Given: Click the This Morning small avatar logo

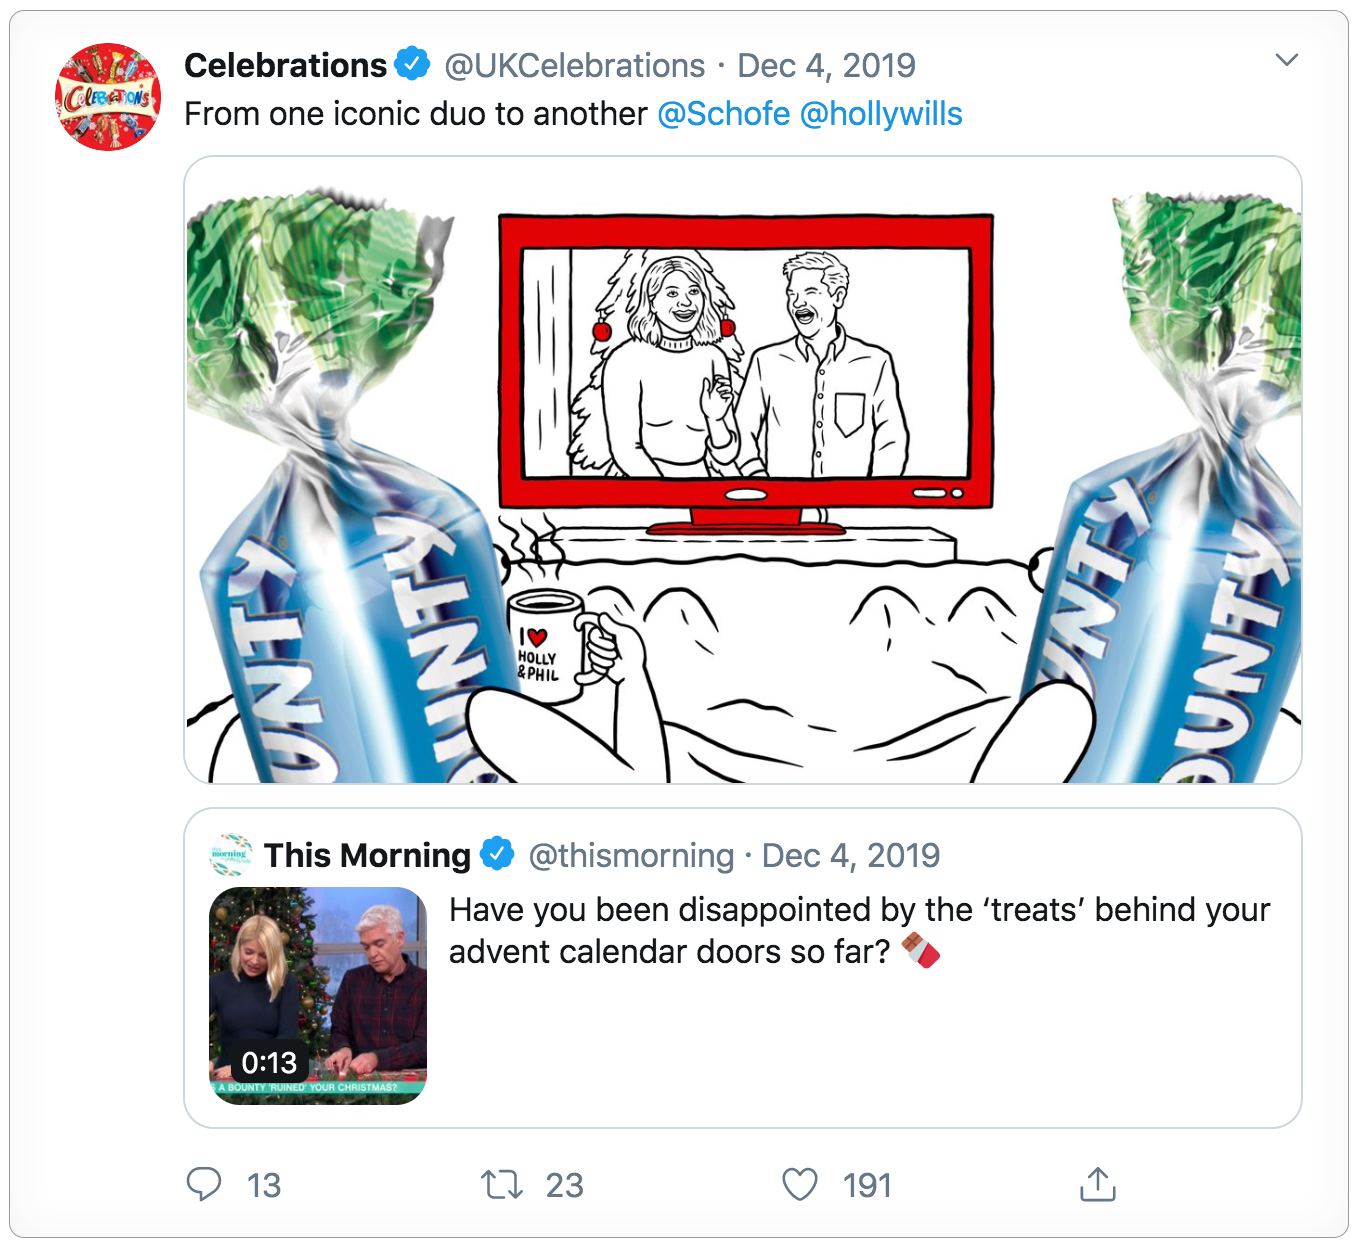Looking at the screenshot, I should tap(231, 855).
